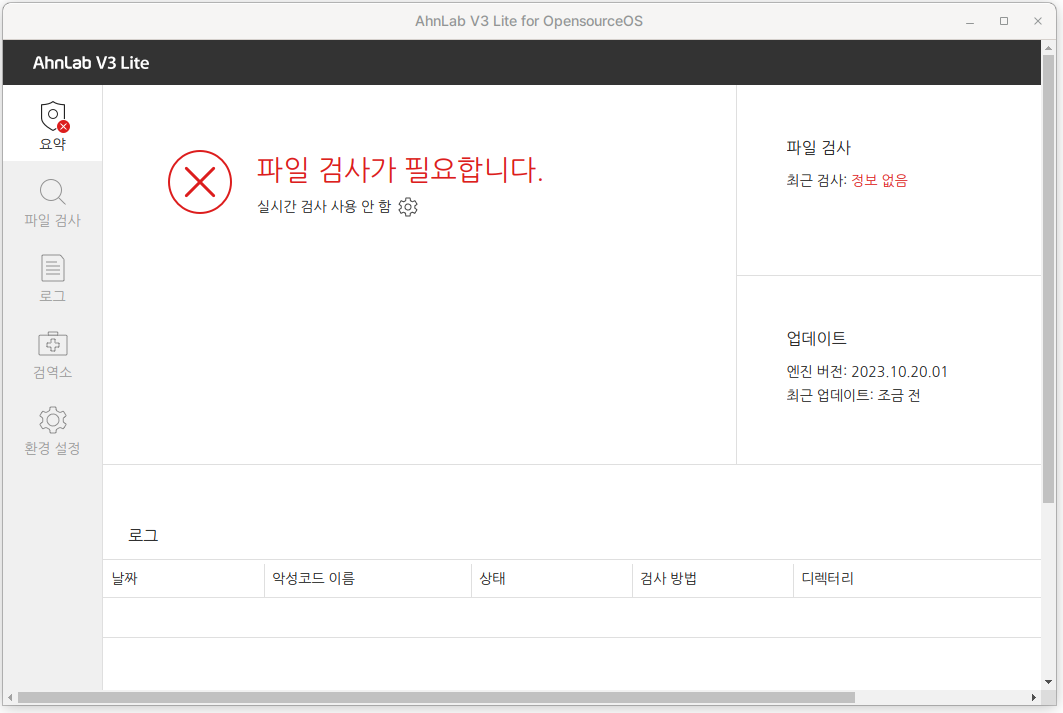The height and width of the screenshot is (713, 1063).
Task: Sort by the 악성코드 이름 column header
Action: (368, 578)
